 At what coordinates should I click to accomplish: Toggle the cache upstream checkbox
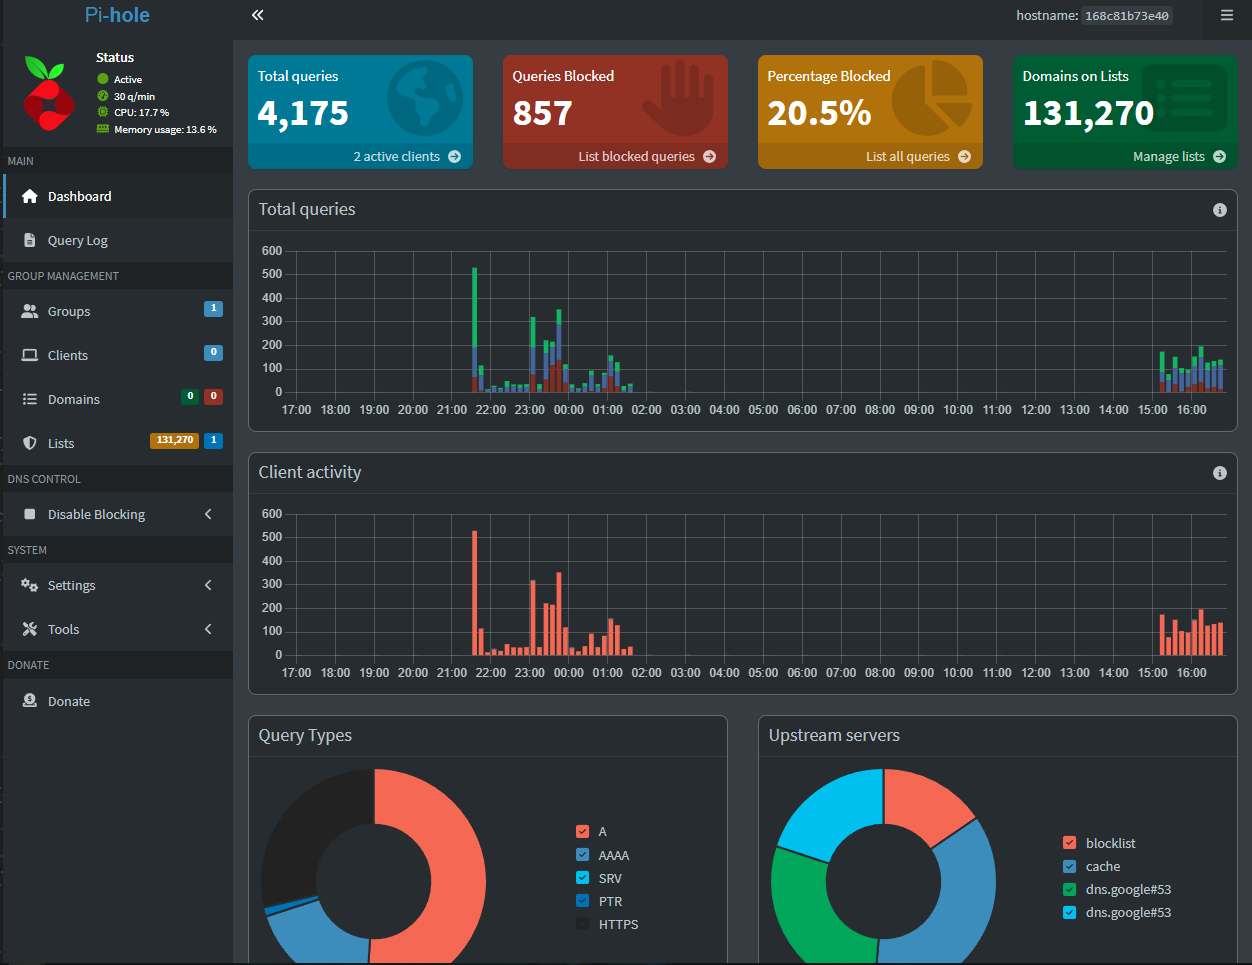pos(1070,866)
